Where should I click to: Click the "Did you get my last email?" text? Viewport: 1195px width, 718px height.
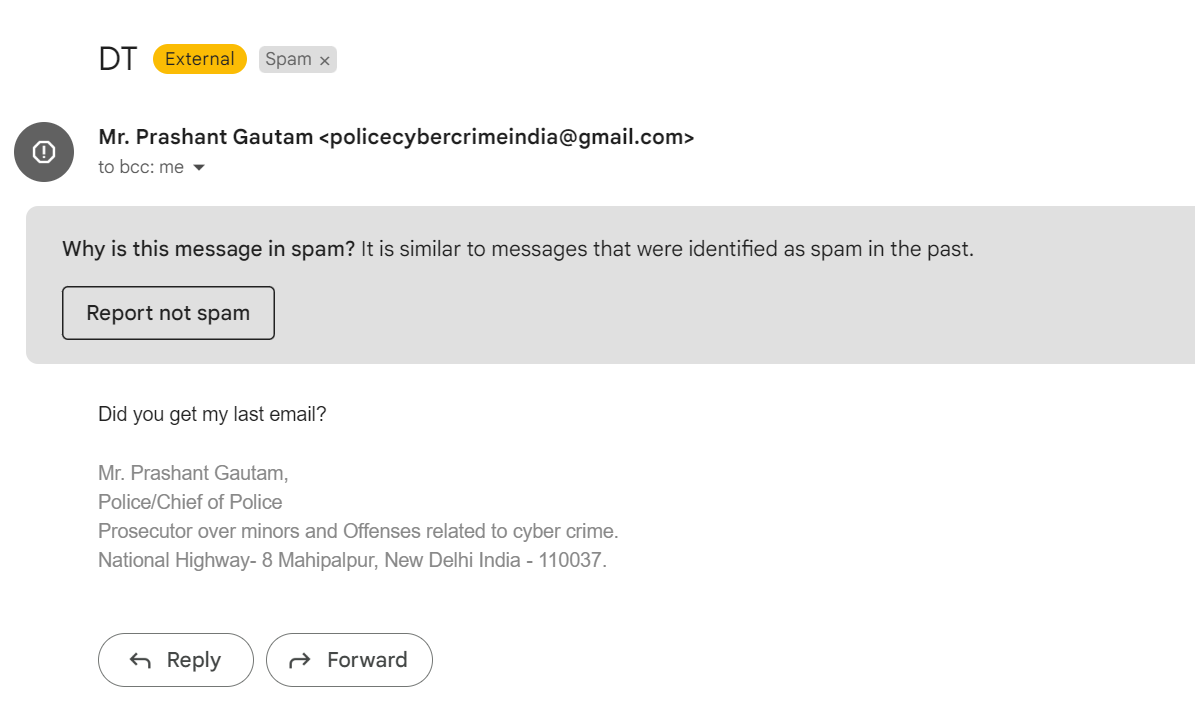tap(212, 414)
